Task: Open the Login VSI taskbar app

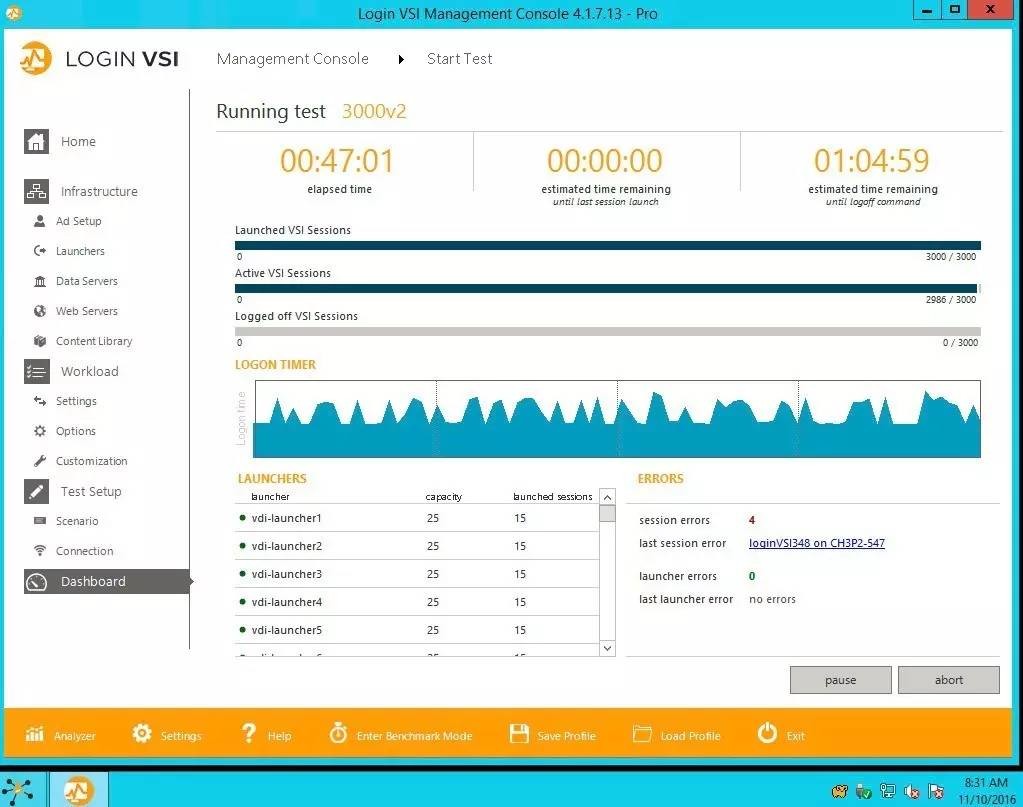Action: point(78,791)
